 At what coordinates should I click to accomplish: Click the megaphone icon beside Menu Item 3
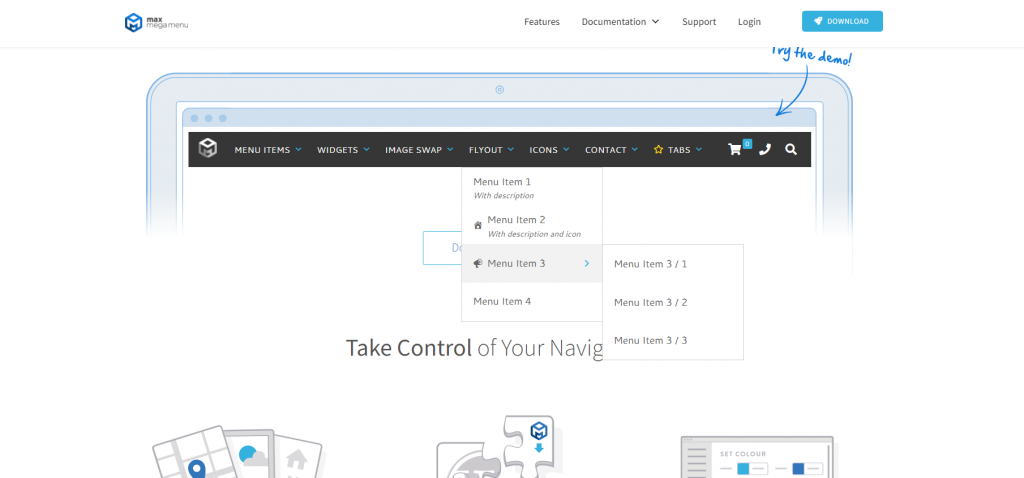point(478,263)
